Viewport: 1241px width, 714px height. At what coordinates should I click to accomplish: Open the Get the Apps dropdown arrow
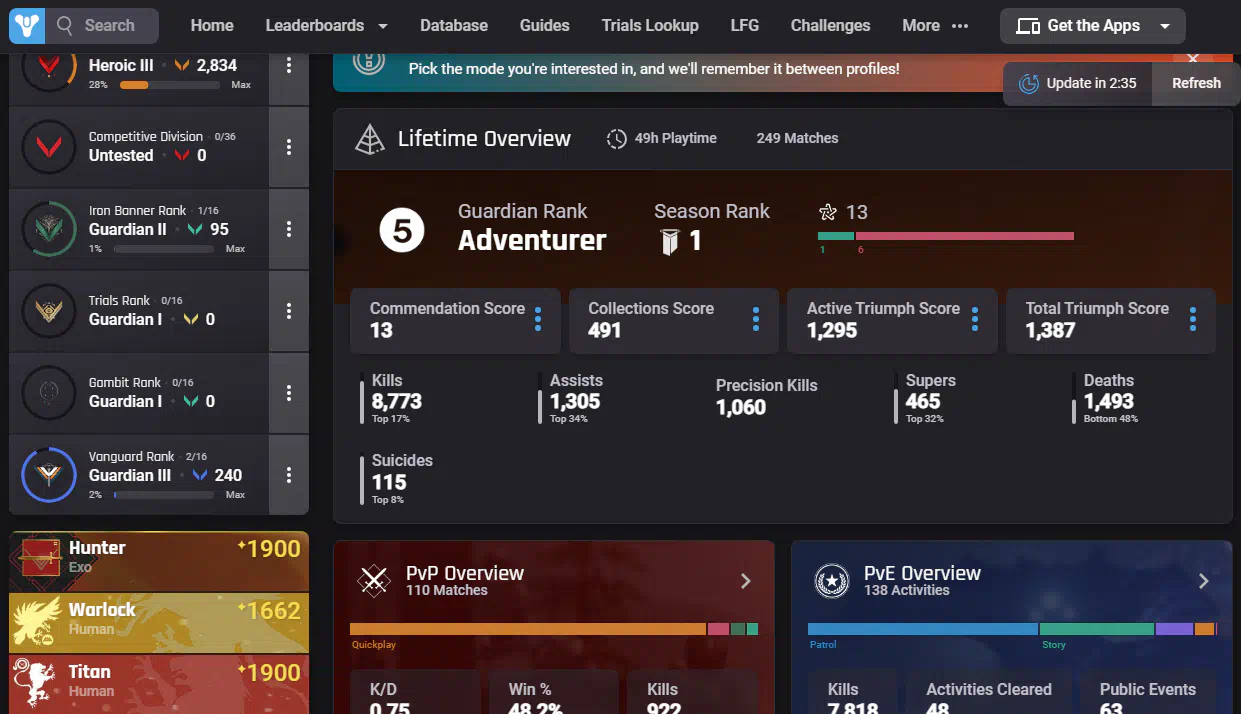pos(1165,26)
